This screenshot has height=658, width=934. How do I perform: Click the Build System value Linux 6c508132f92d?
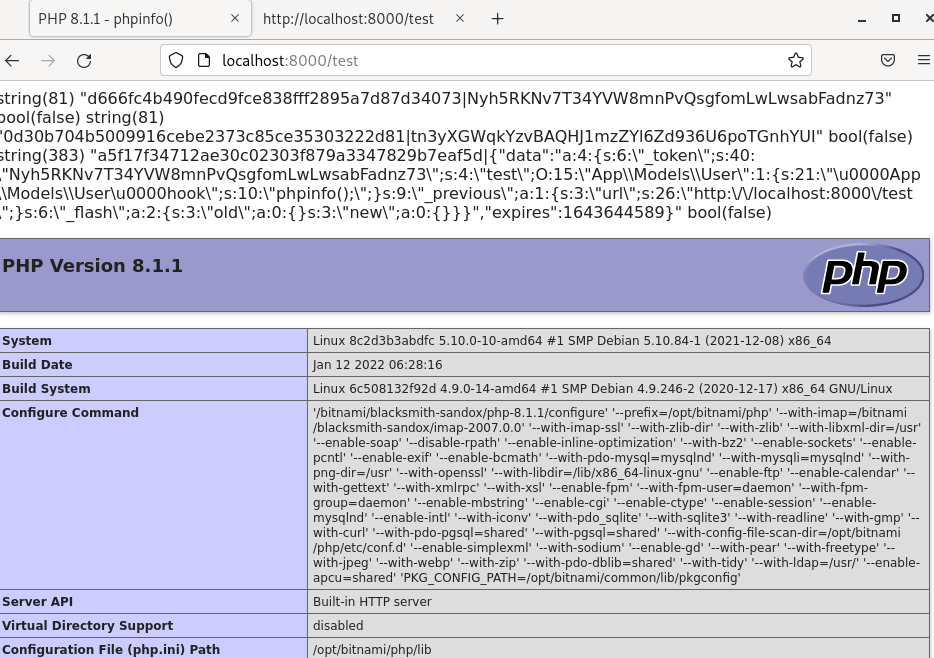pos(602,388)
